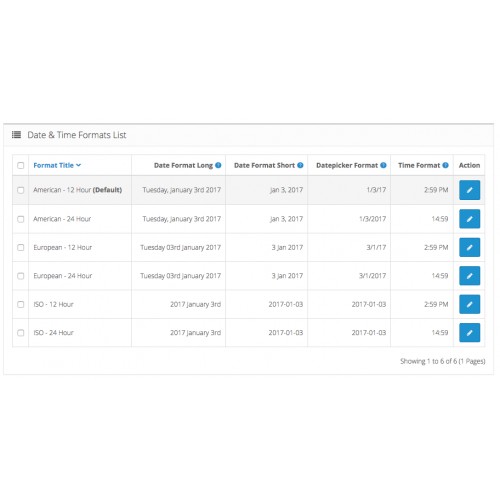Screen dimensions: 500x500
Task: Check the American - 24 Hour row checkbox
Action: pos(21,219)
